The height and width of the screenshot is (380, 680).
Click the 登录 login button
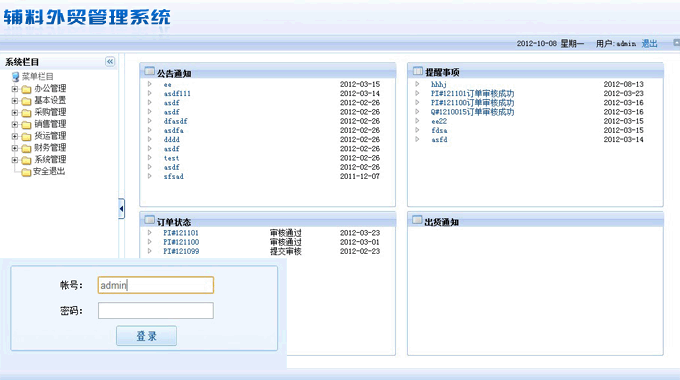pyautogui.click(x=147, y=336)
